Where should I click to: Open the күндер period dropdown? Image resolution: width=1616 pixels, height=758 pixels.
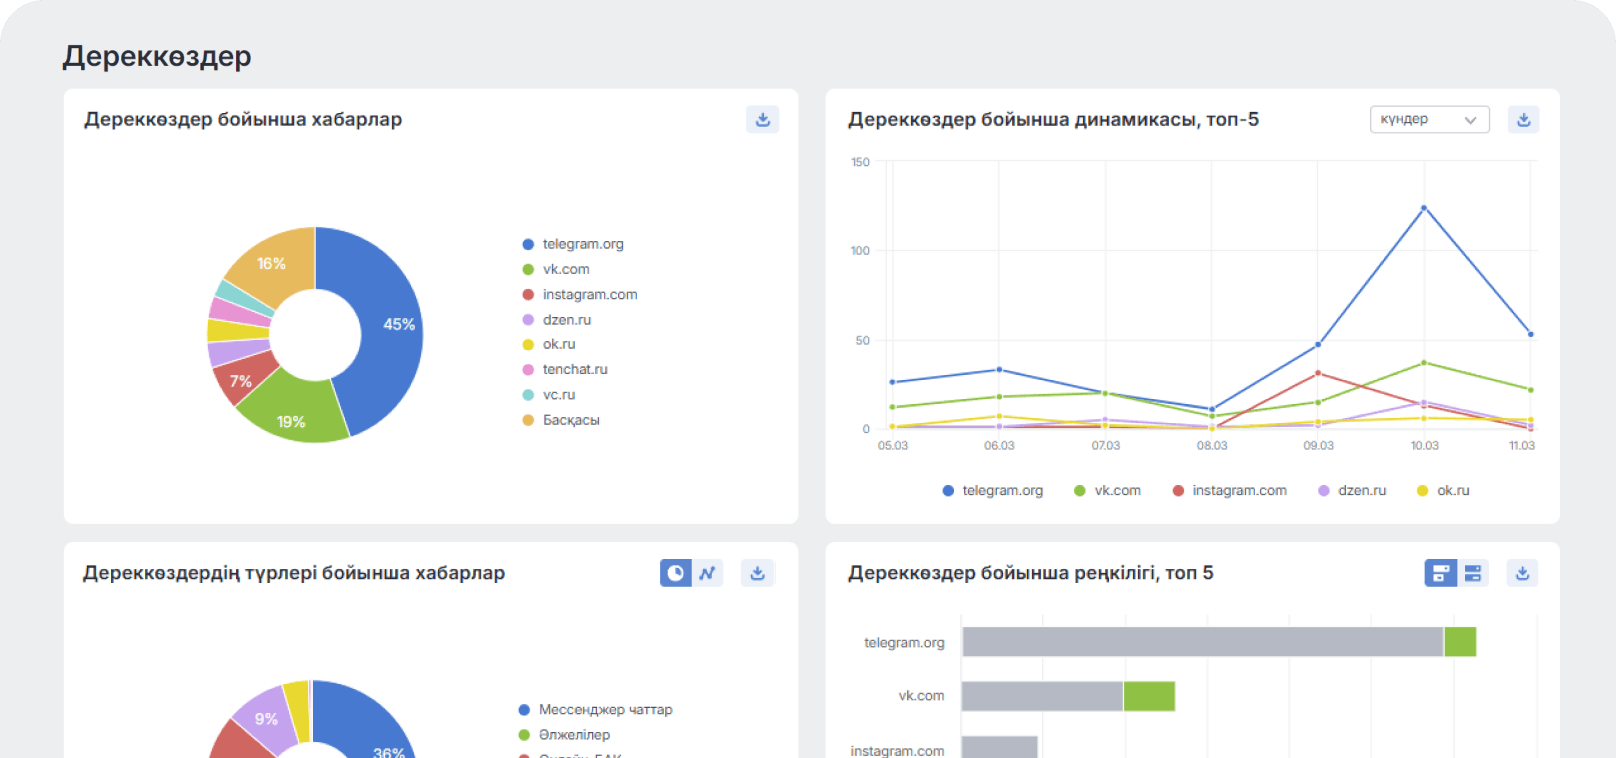(1429, 119)
